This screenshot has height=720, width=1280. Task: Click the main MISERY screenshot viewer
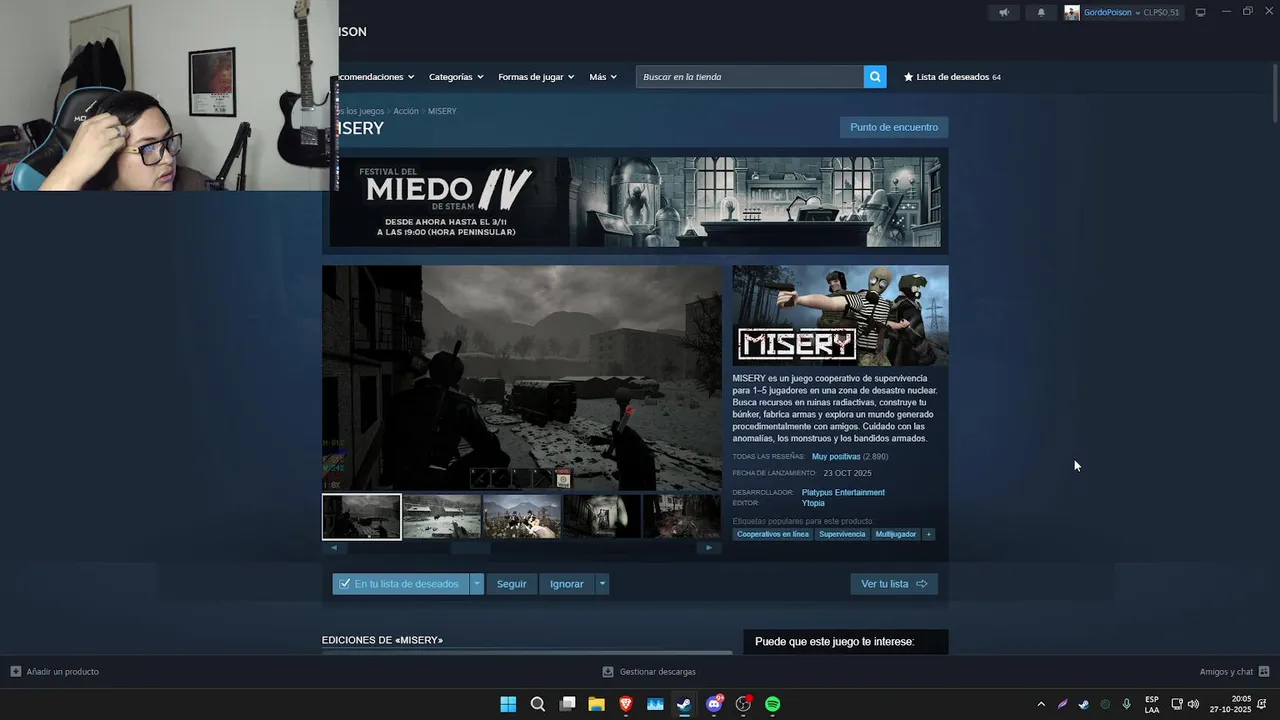pyautogui.click(x=522, y=378)
